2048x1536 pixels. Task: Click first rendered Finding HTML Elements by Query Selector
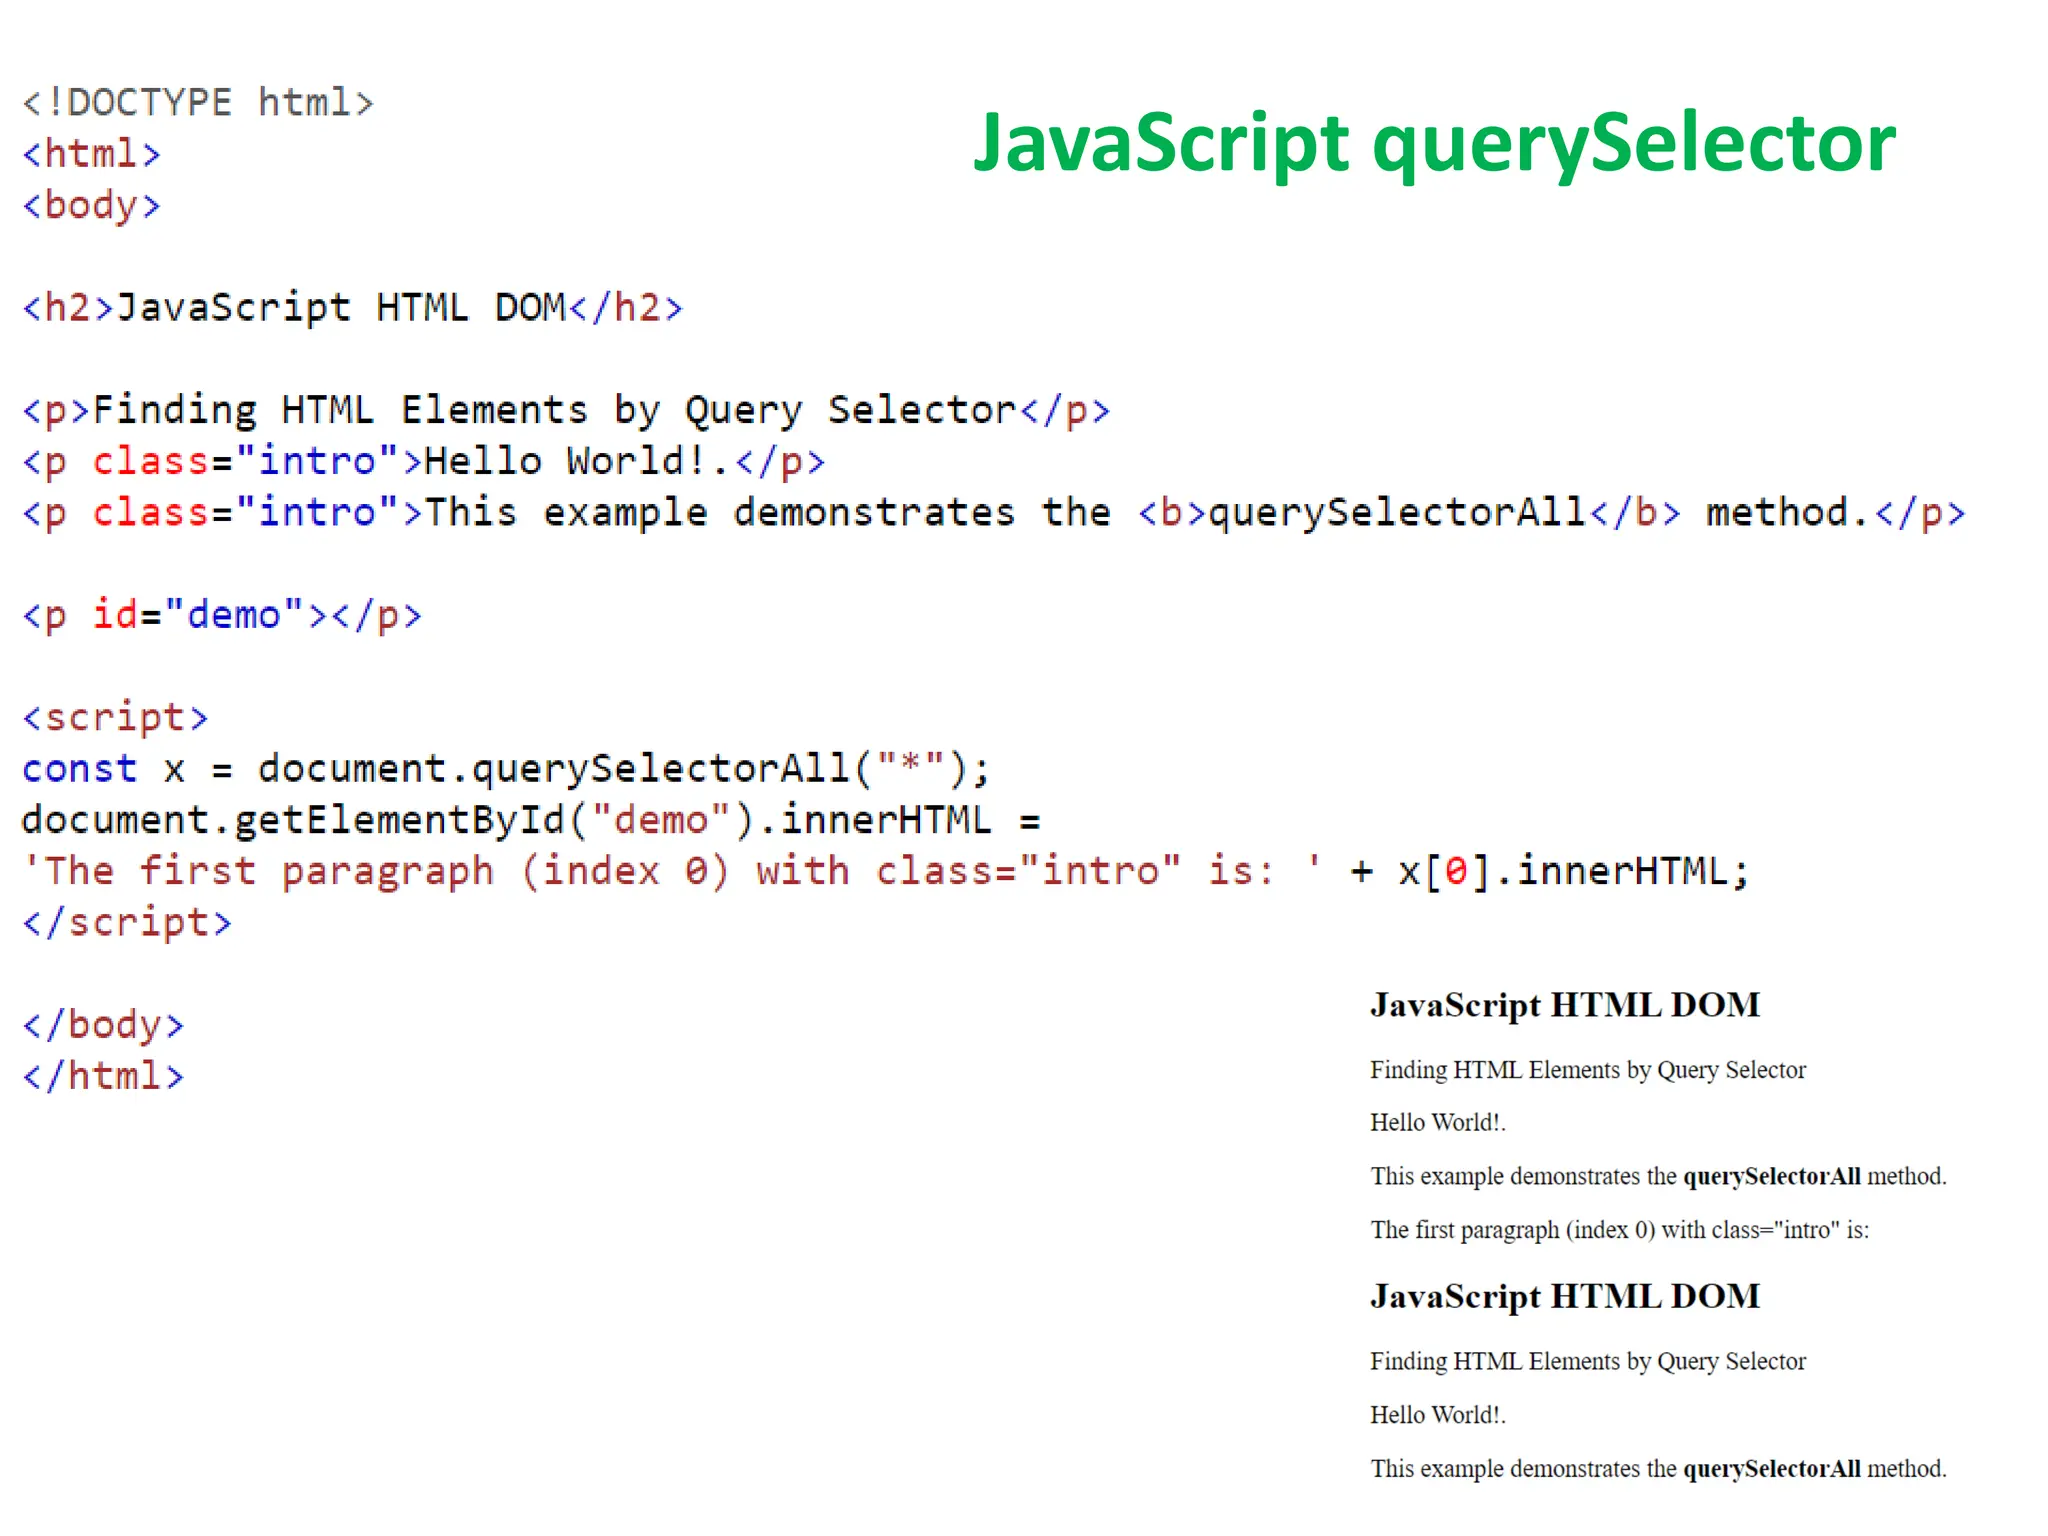[1588, 1071]
